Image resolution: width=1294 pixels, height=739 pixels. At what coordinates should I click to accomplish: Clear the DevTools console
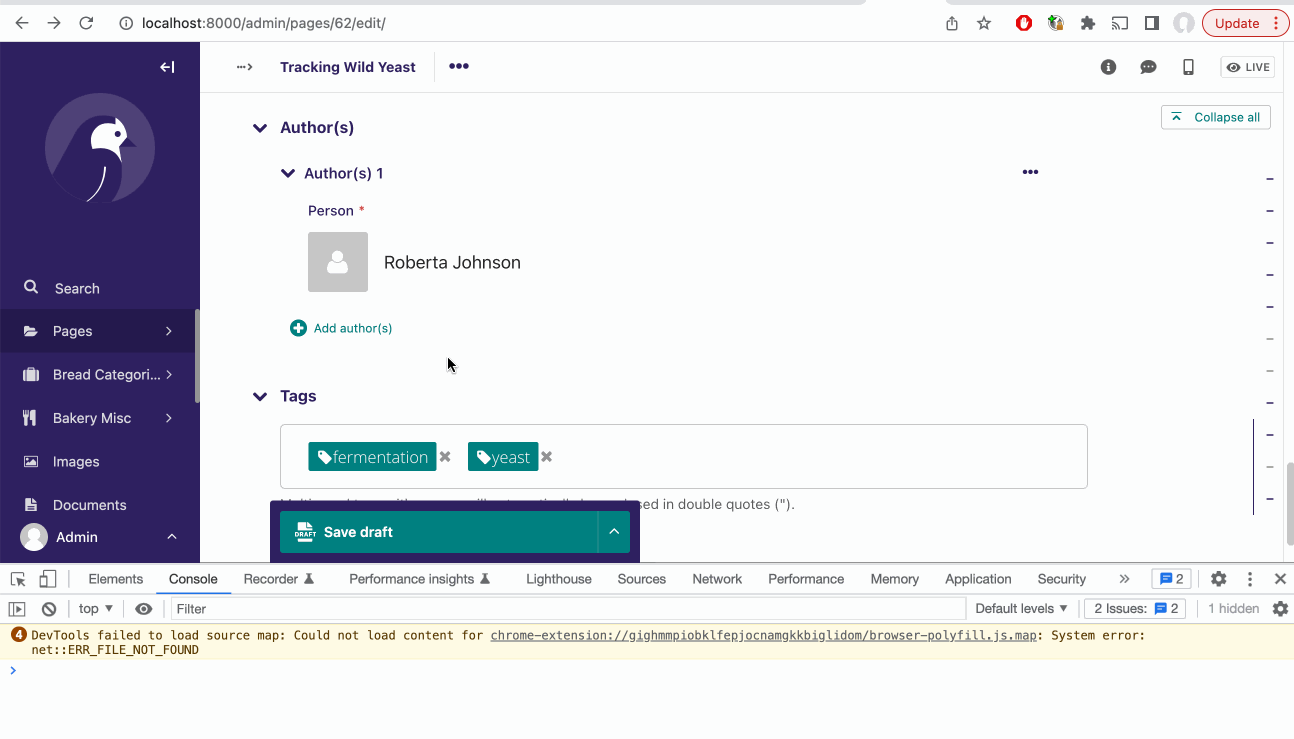click(x=48, y=608)
